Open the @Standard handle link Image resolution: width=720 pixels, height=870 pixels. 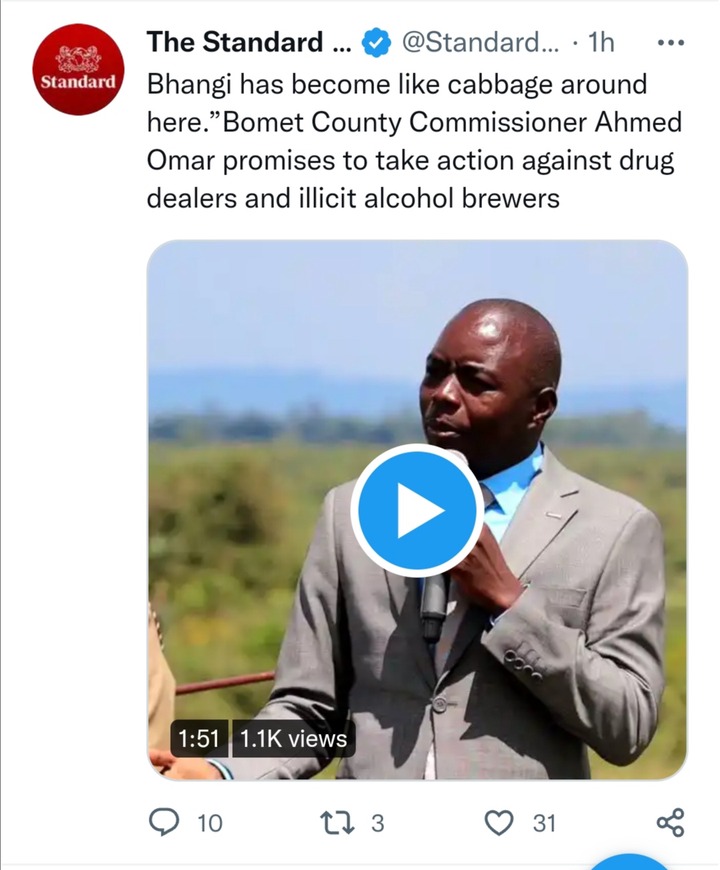(x=480, y=42)
